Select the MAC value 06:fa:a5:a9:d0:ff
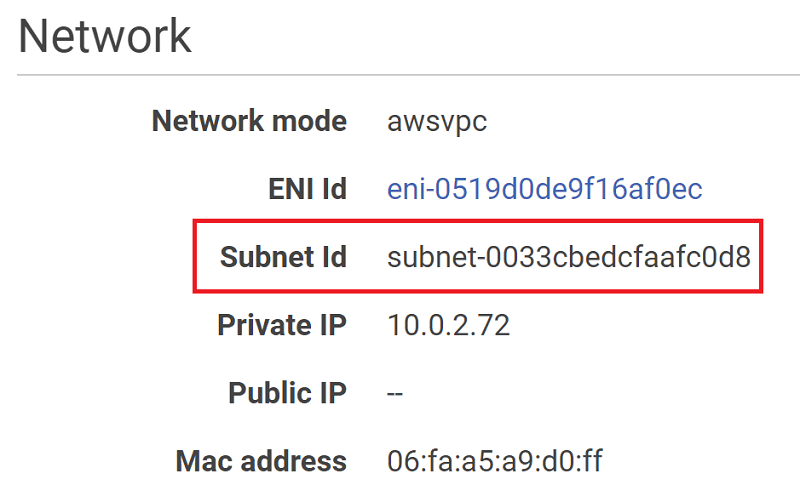 pos(494,461)
